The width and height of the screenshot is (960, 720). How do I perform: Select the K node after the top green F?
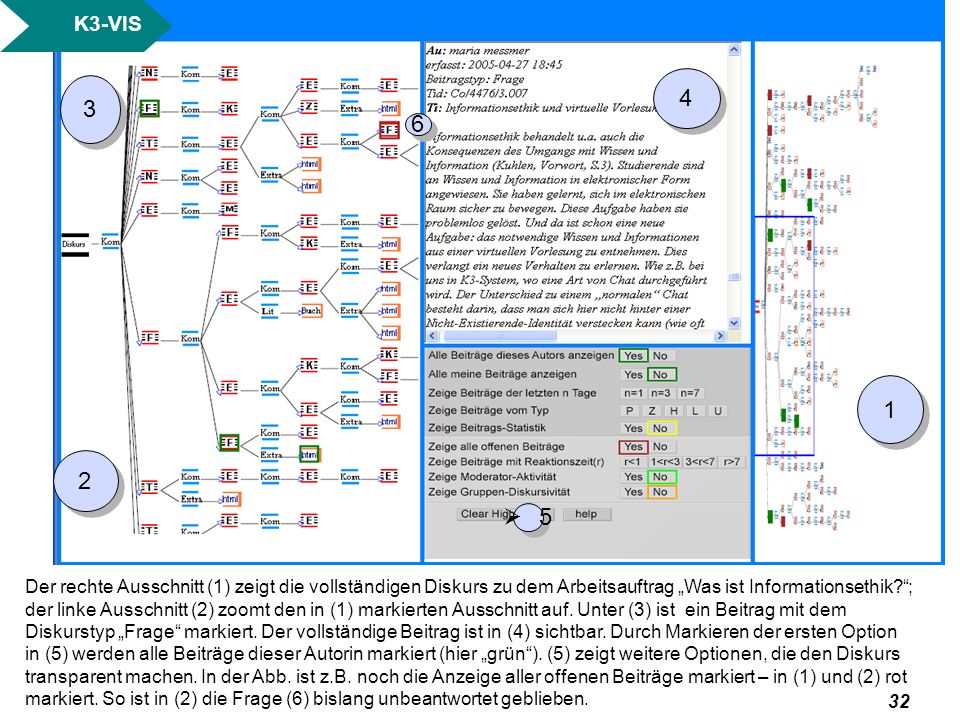[x=229, y=109]
